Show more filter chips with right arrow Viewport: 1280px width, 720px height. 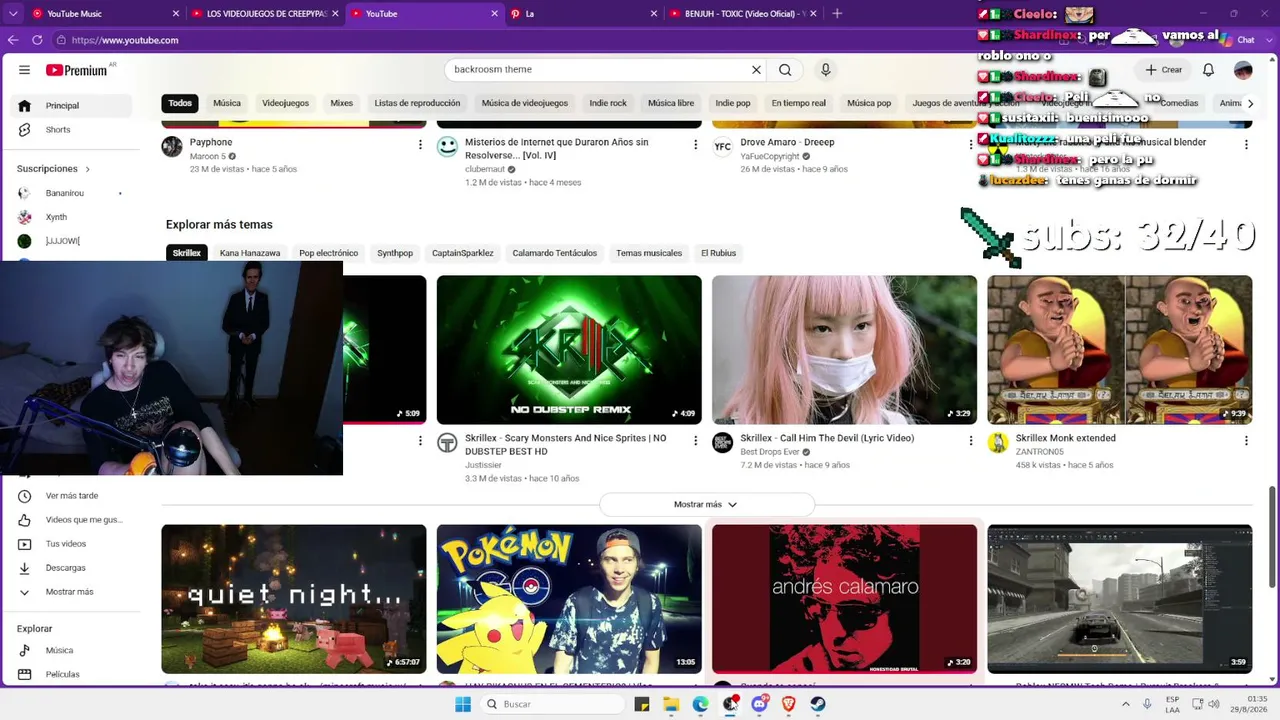coord(1250,103)
